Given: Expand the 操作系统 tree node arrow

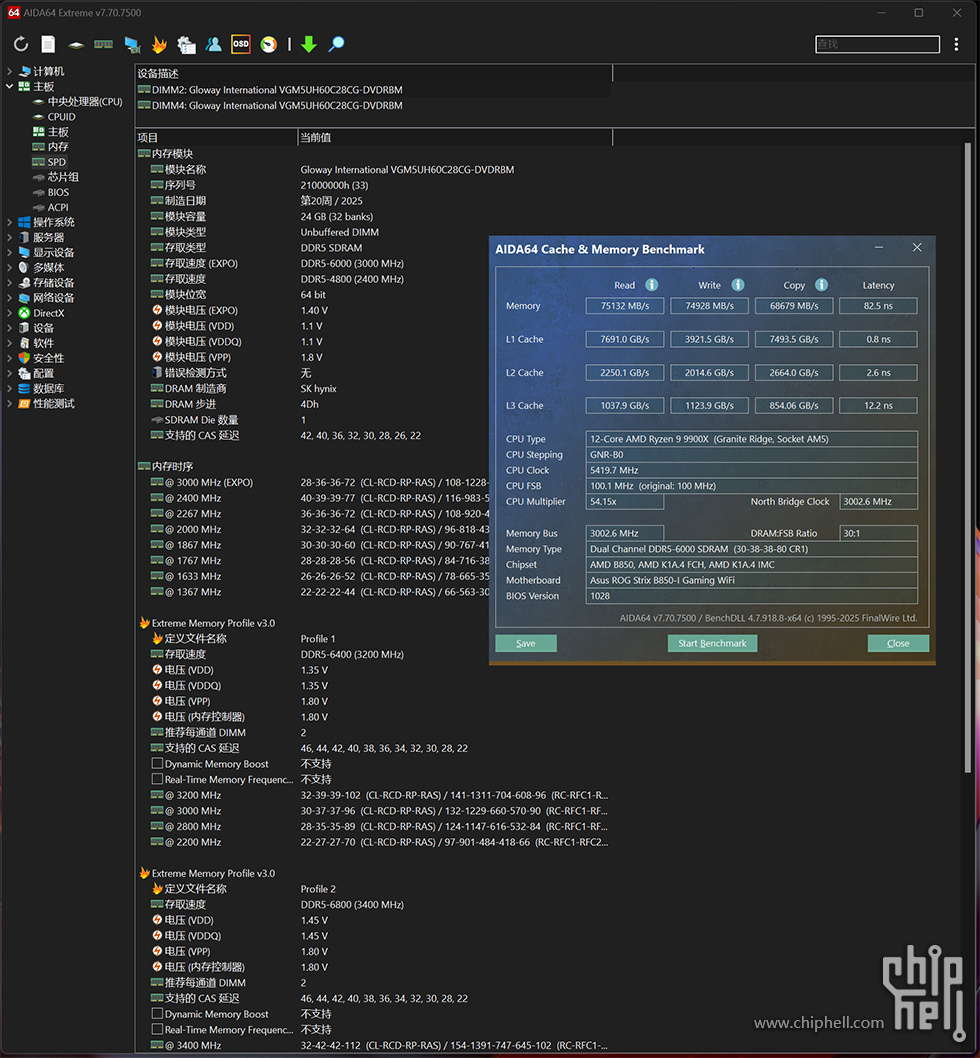Looking at the screenshot, I should pyautogui.click(x=9, y=222).
